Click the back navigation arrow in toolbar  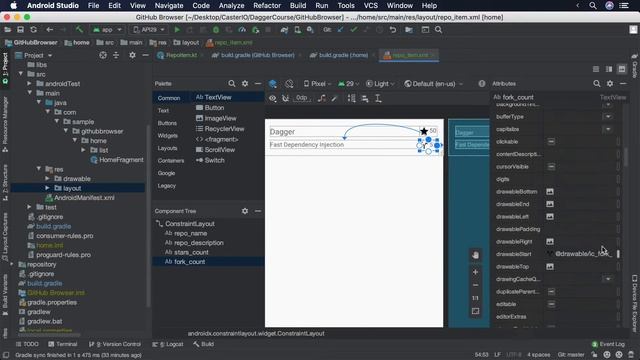click(50, 30)
